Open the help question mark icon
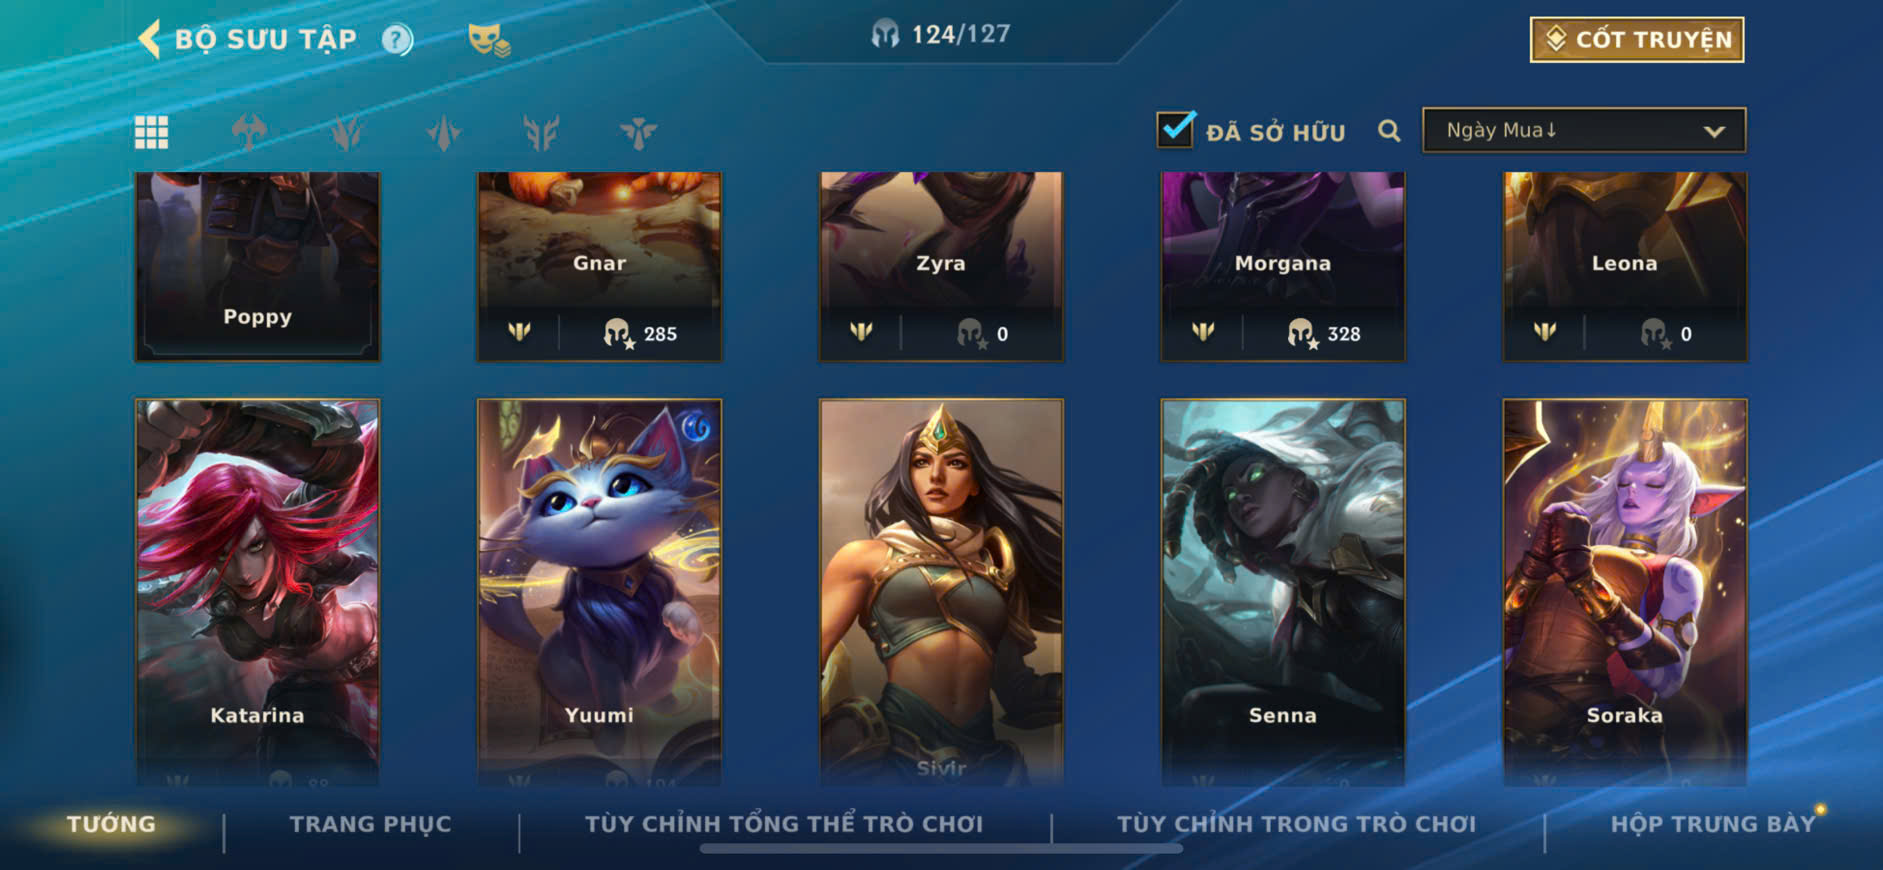 [x=397, y=40]
